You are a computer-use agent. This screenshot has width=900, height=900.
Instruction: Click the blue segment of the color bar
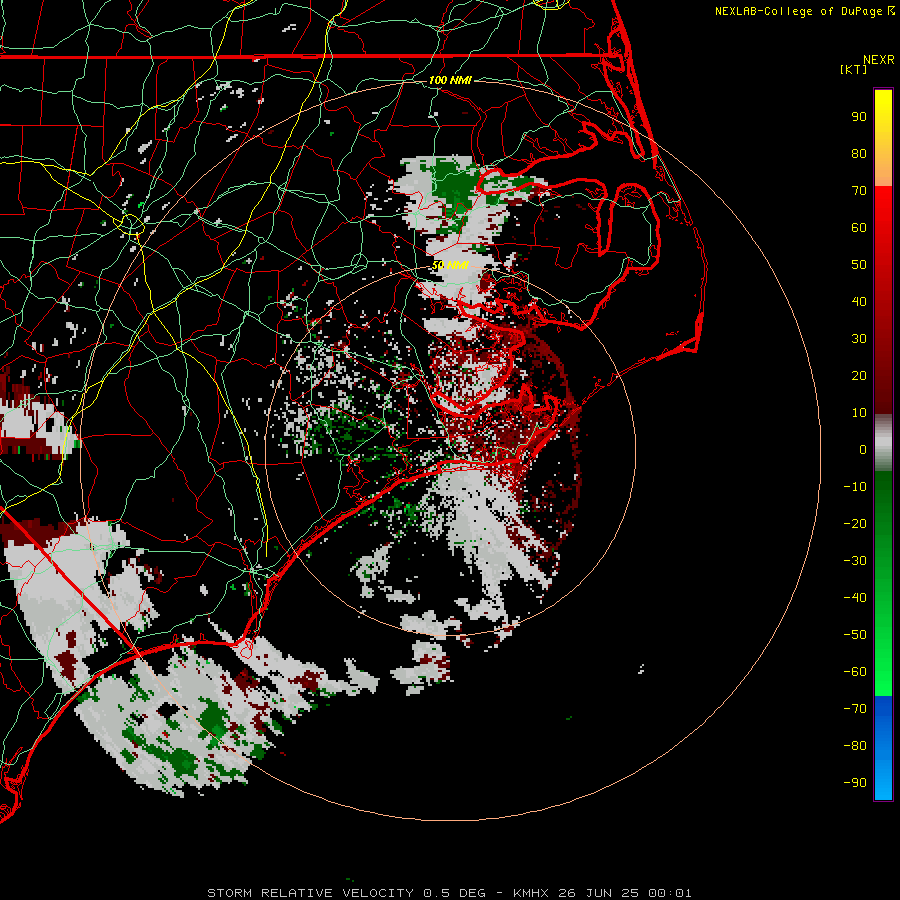tap(883, 746)
